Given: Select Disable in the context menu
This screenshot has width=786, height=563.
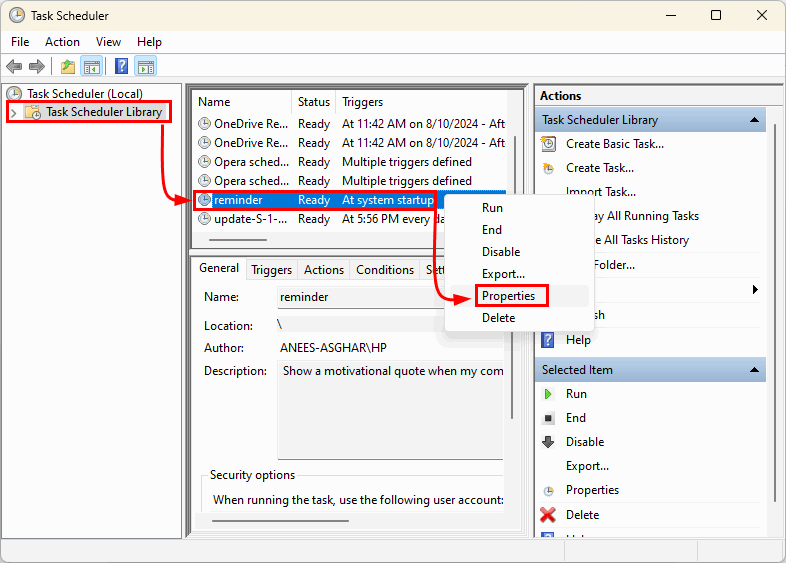Looking at the screenshot, I should [x=501, y=252].
